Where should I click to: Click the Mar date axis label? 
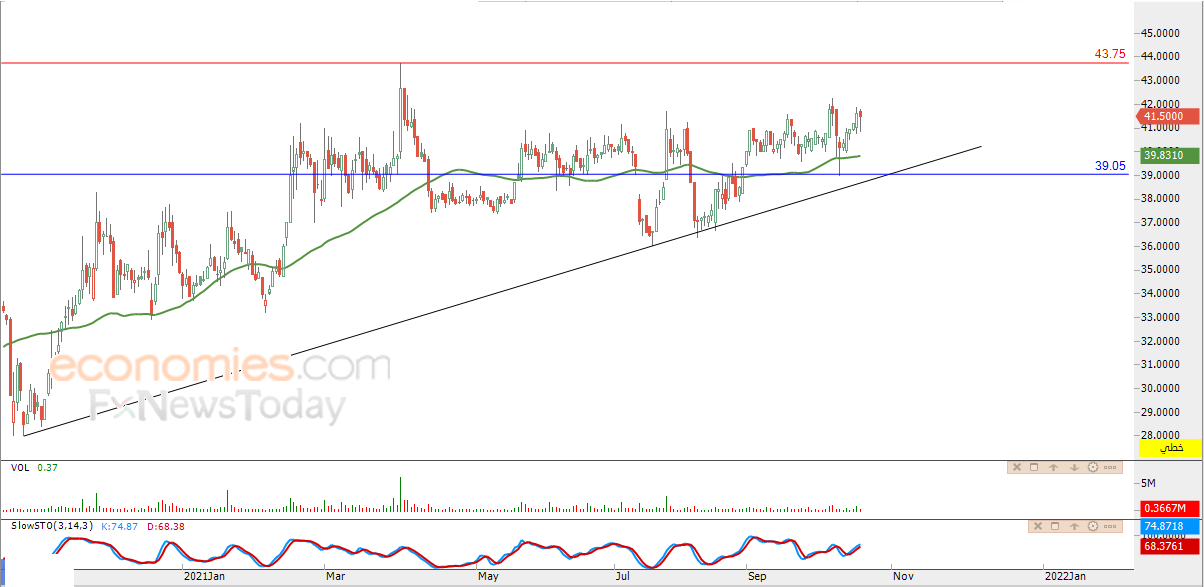point(335,576)
